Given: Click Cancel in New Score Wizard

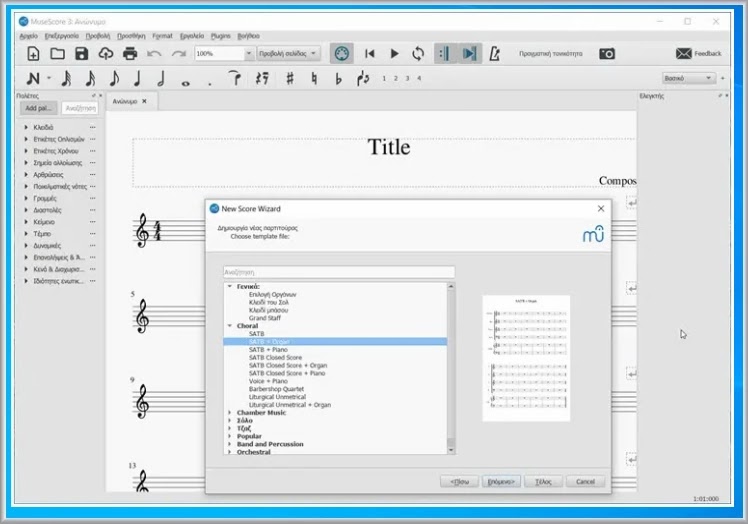Looking at the screenshot, I should click(585, 482).
